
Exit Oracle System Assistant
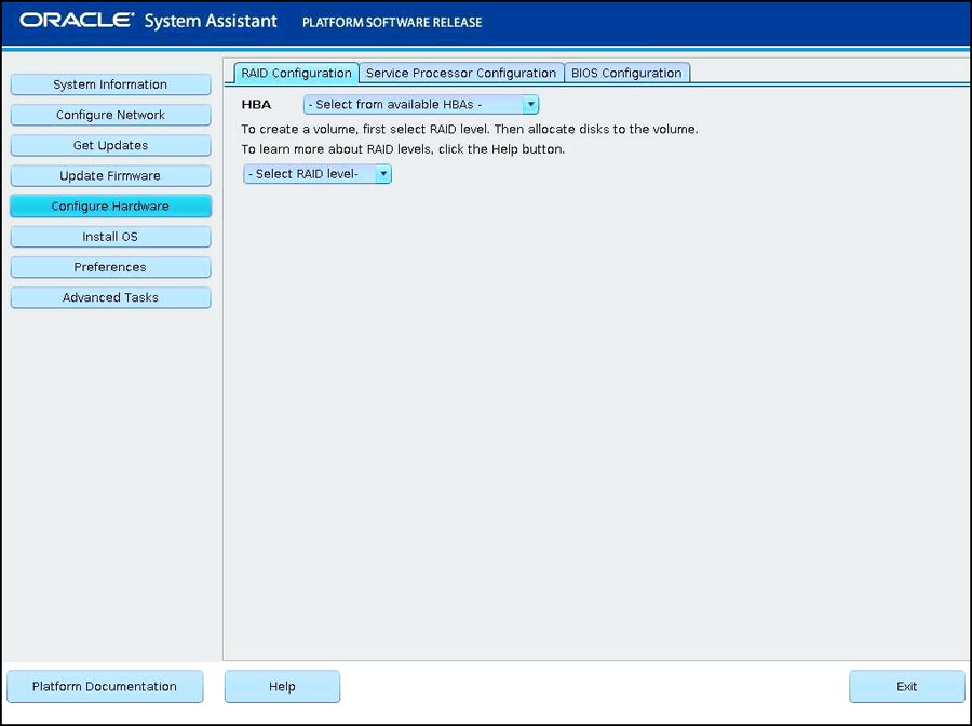click(906, 686)
